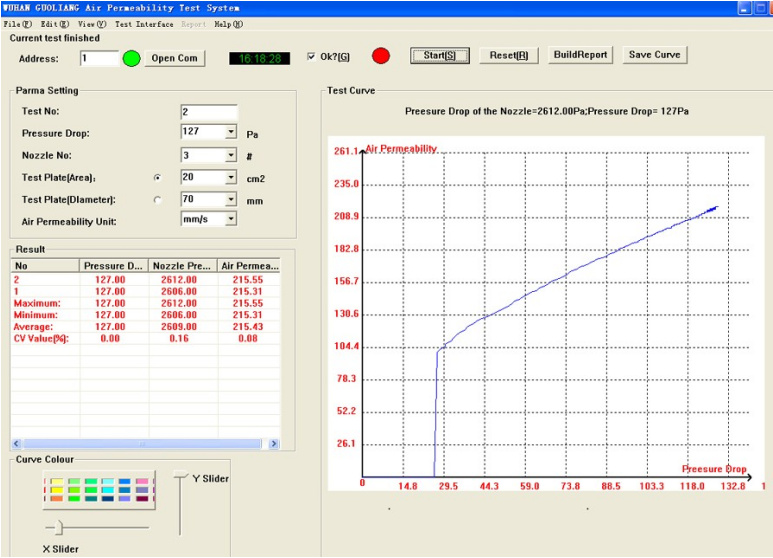The image size is (773, 558).
Task: Select the Test Plate(Diameter) radio button
Action: 157,200
